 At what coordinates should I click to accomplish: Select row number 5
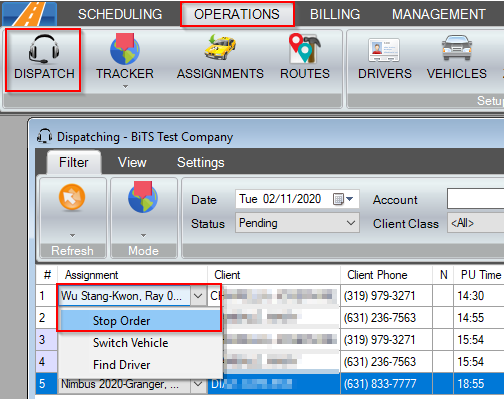[47, 384]
